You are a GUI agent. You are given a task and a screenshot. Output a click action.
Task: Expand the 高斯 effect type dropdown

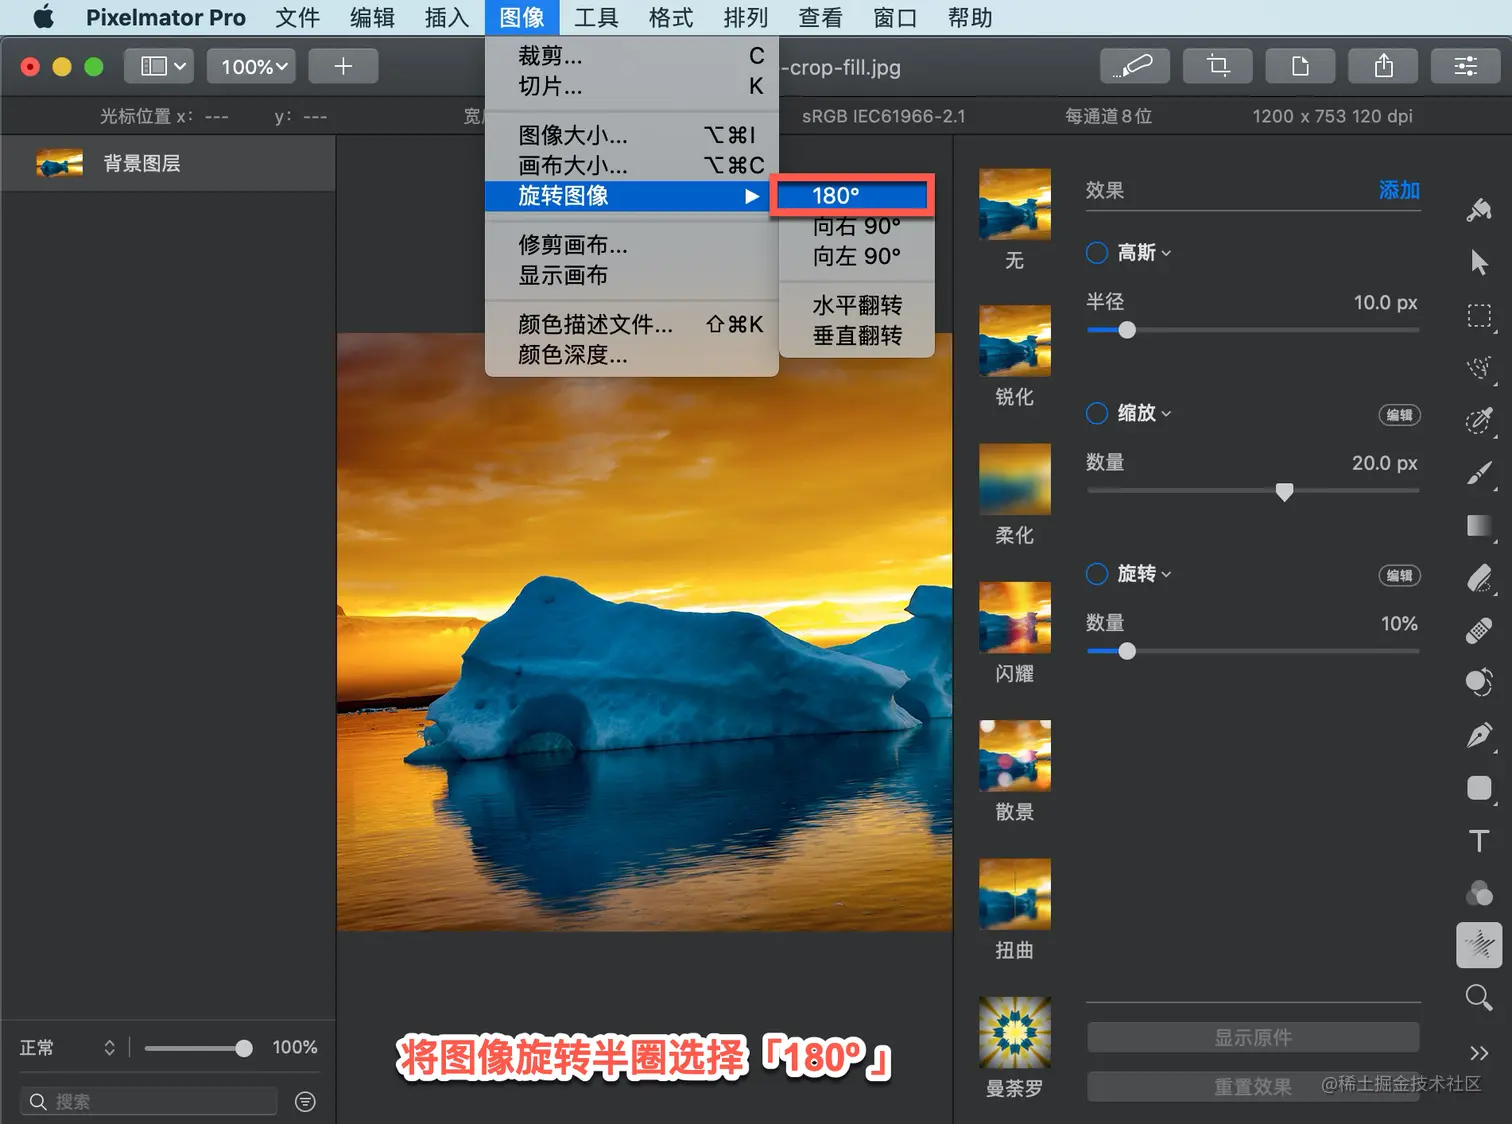point(1144,253)
